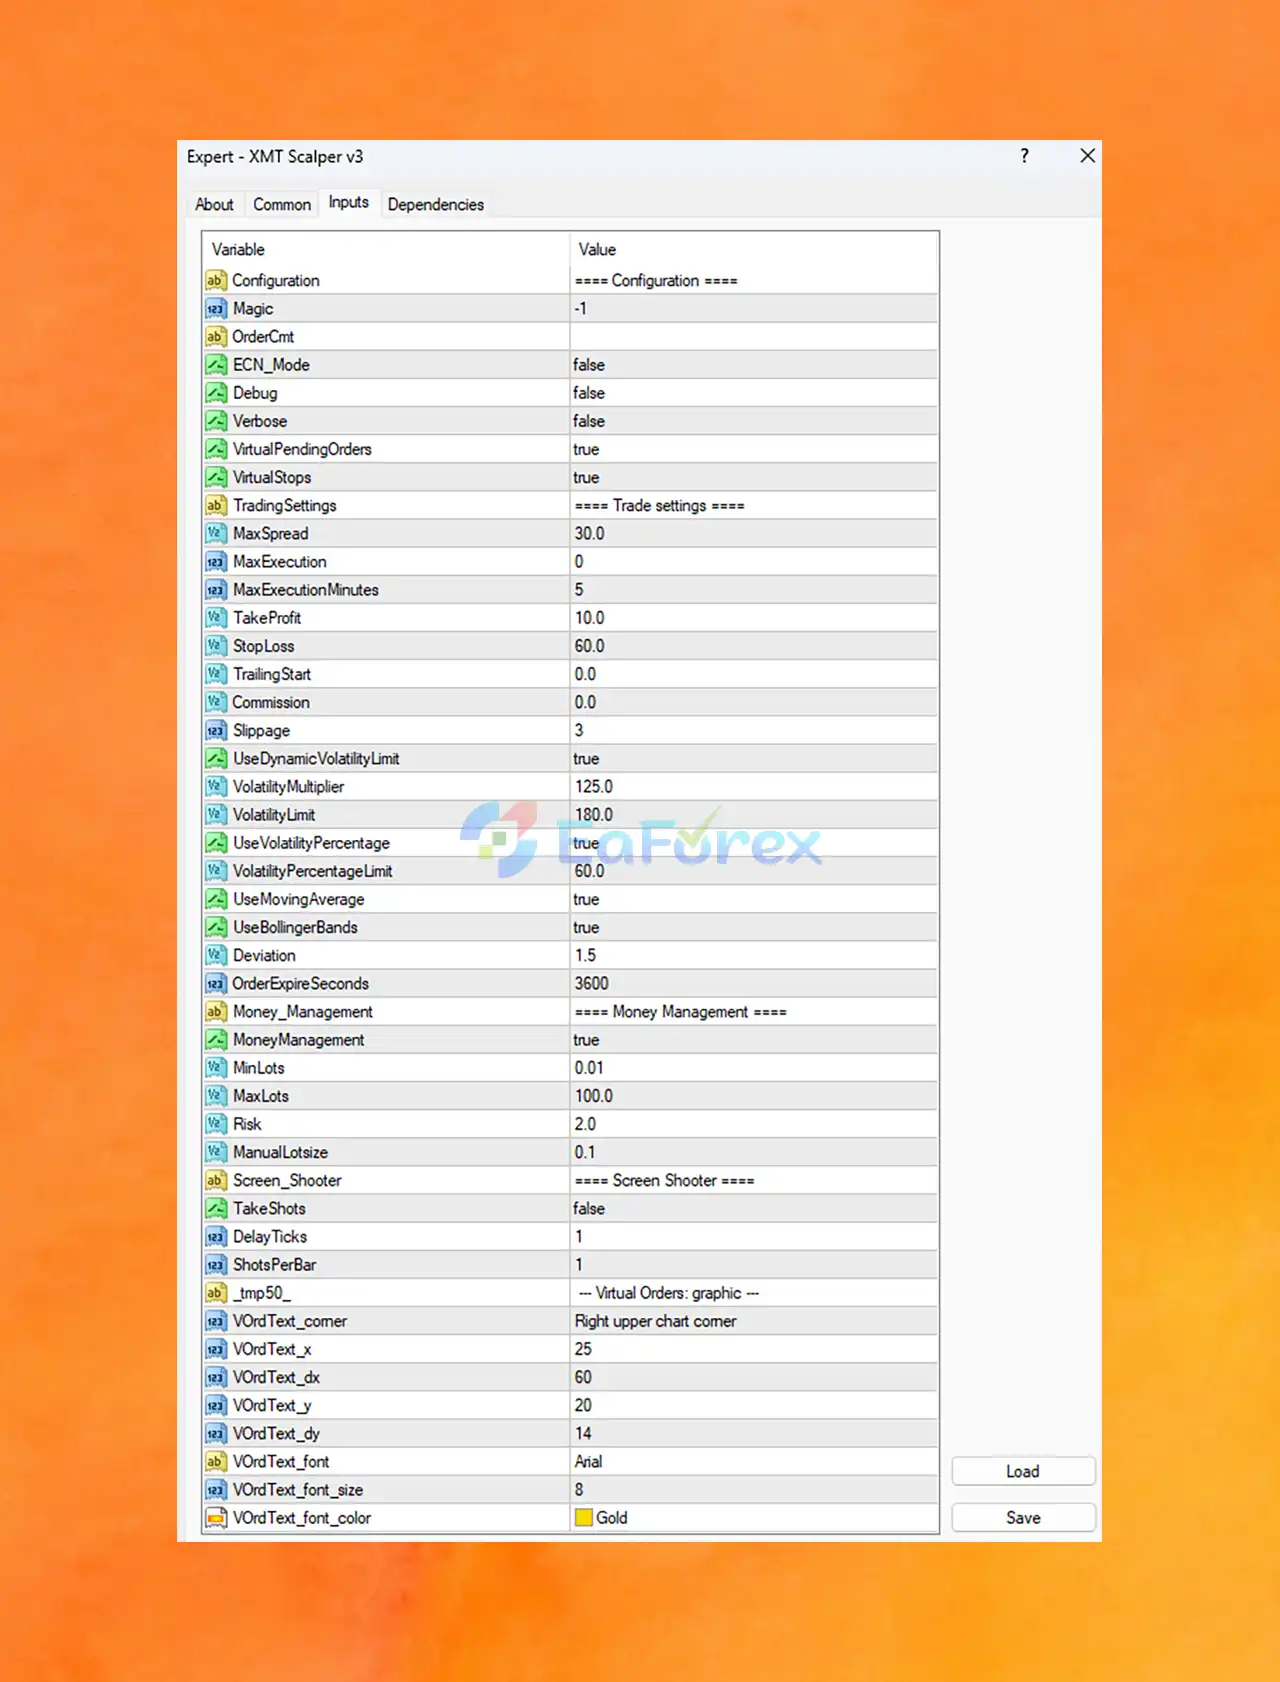Click the VolatilityMultiplier double icon
1280x1682 pixels.
215,787
